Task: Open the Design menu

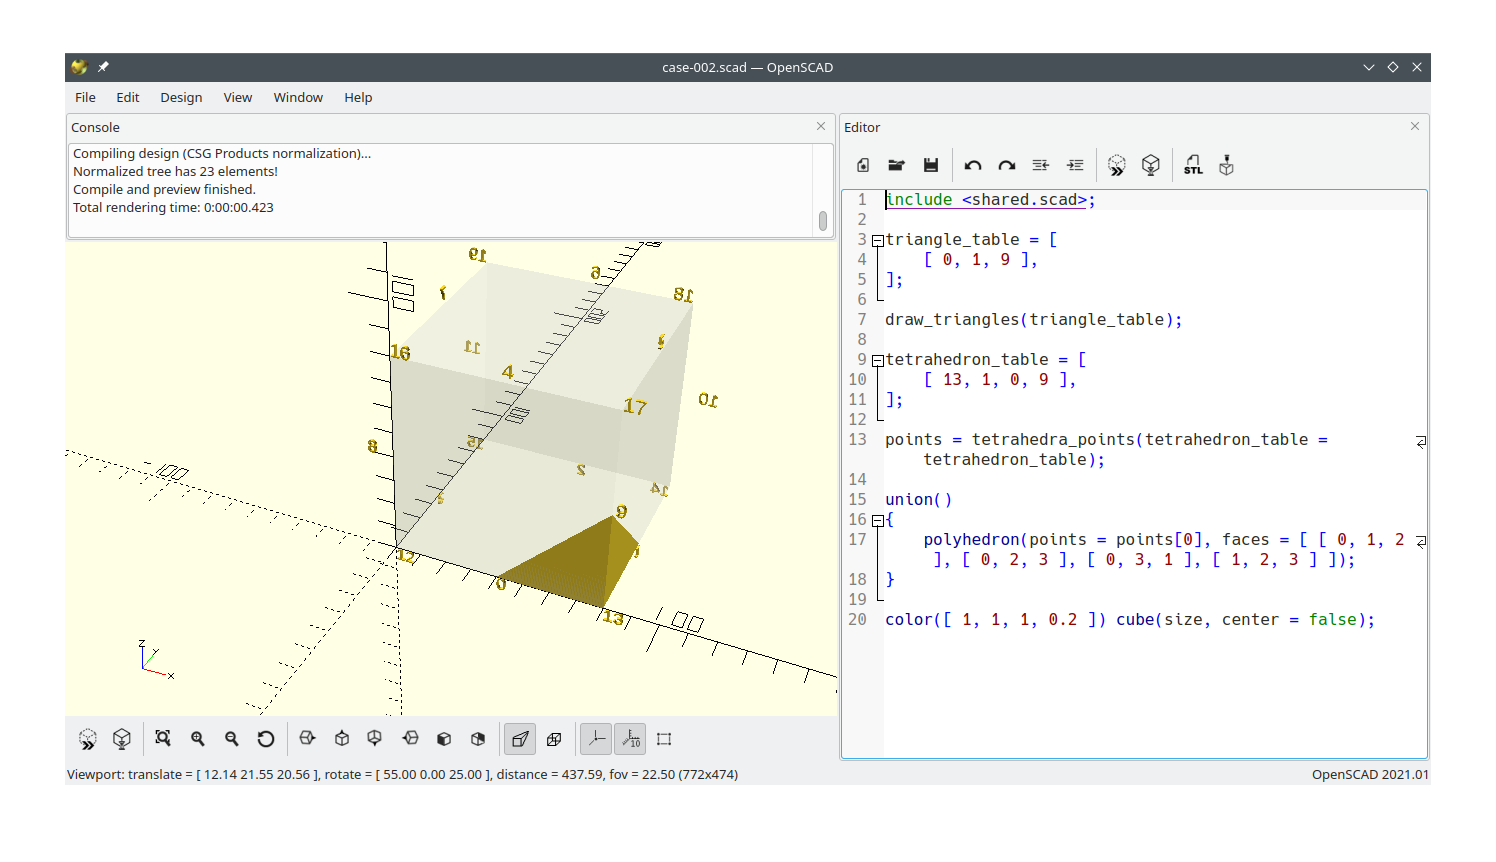Action: click(181, 97)
